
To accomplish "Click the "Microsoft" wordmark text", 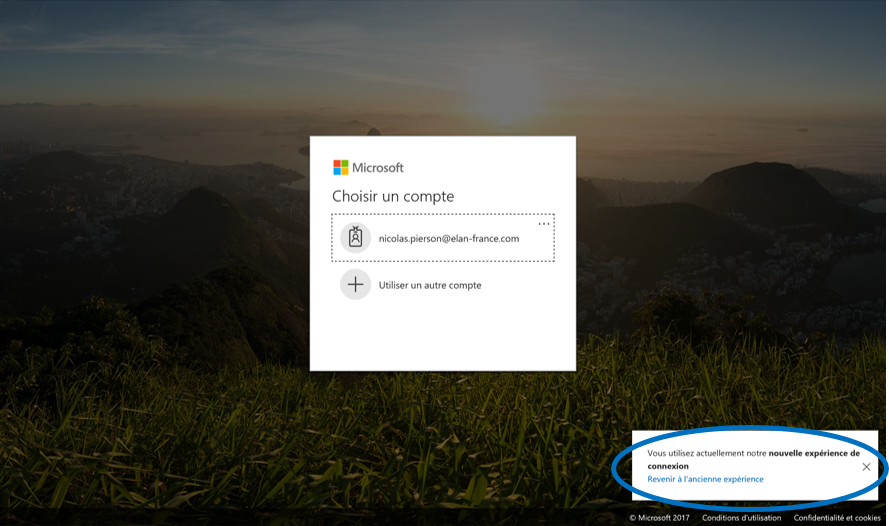I will (378, 168).
